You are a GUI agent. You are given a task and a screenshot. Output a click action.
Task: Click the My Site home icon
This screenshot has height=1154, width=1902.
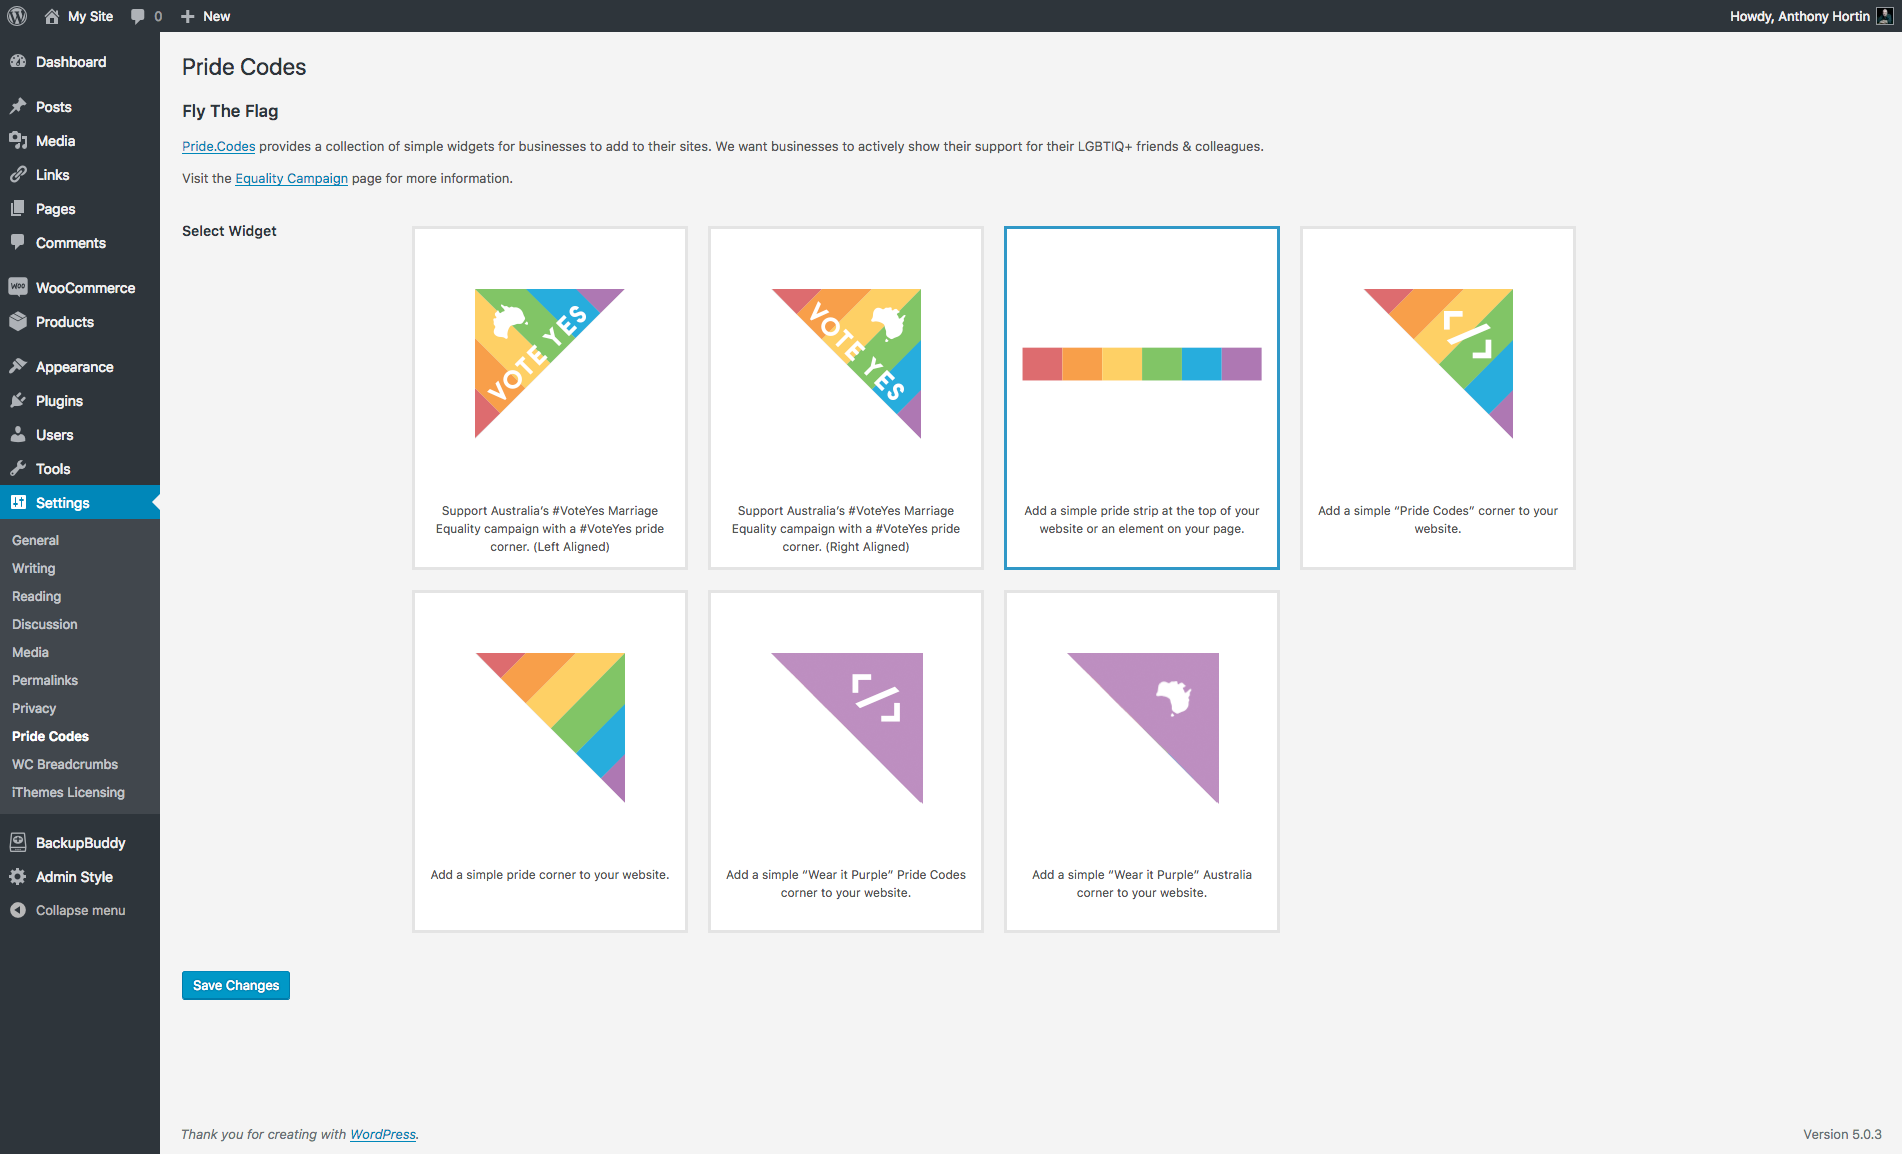(52, 16)
